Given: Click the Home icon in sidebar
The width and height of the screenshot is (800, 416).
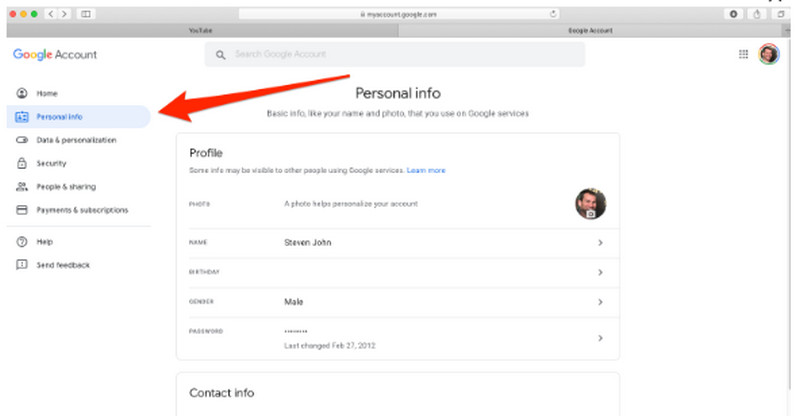Looking at the screenshot, I should click(22, 93).
